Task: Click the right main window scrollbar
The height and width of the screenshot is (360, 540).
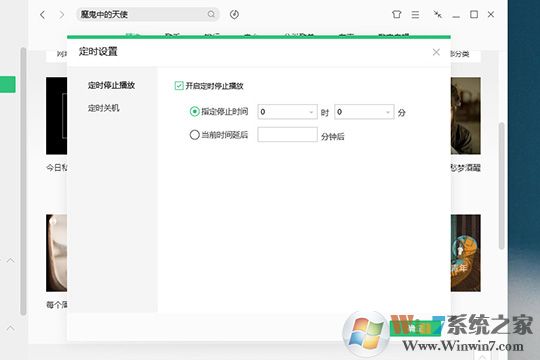Action: coord(501,185)
